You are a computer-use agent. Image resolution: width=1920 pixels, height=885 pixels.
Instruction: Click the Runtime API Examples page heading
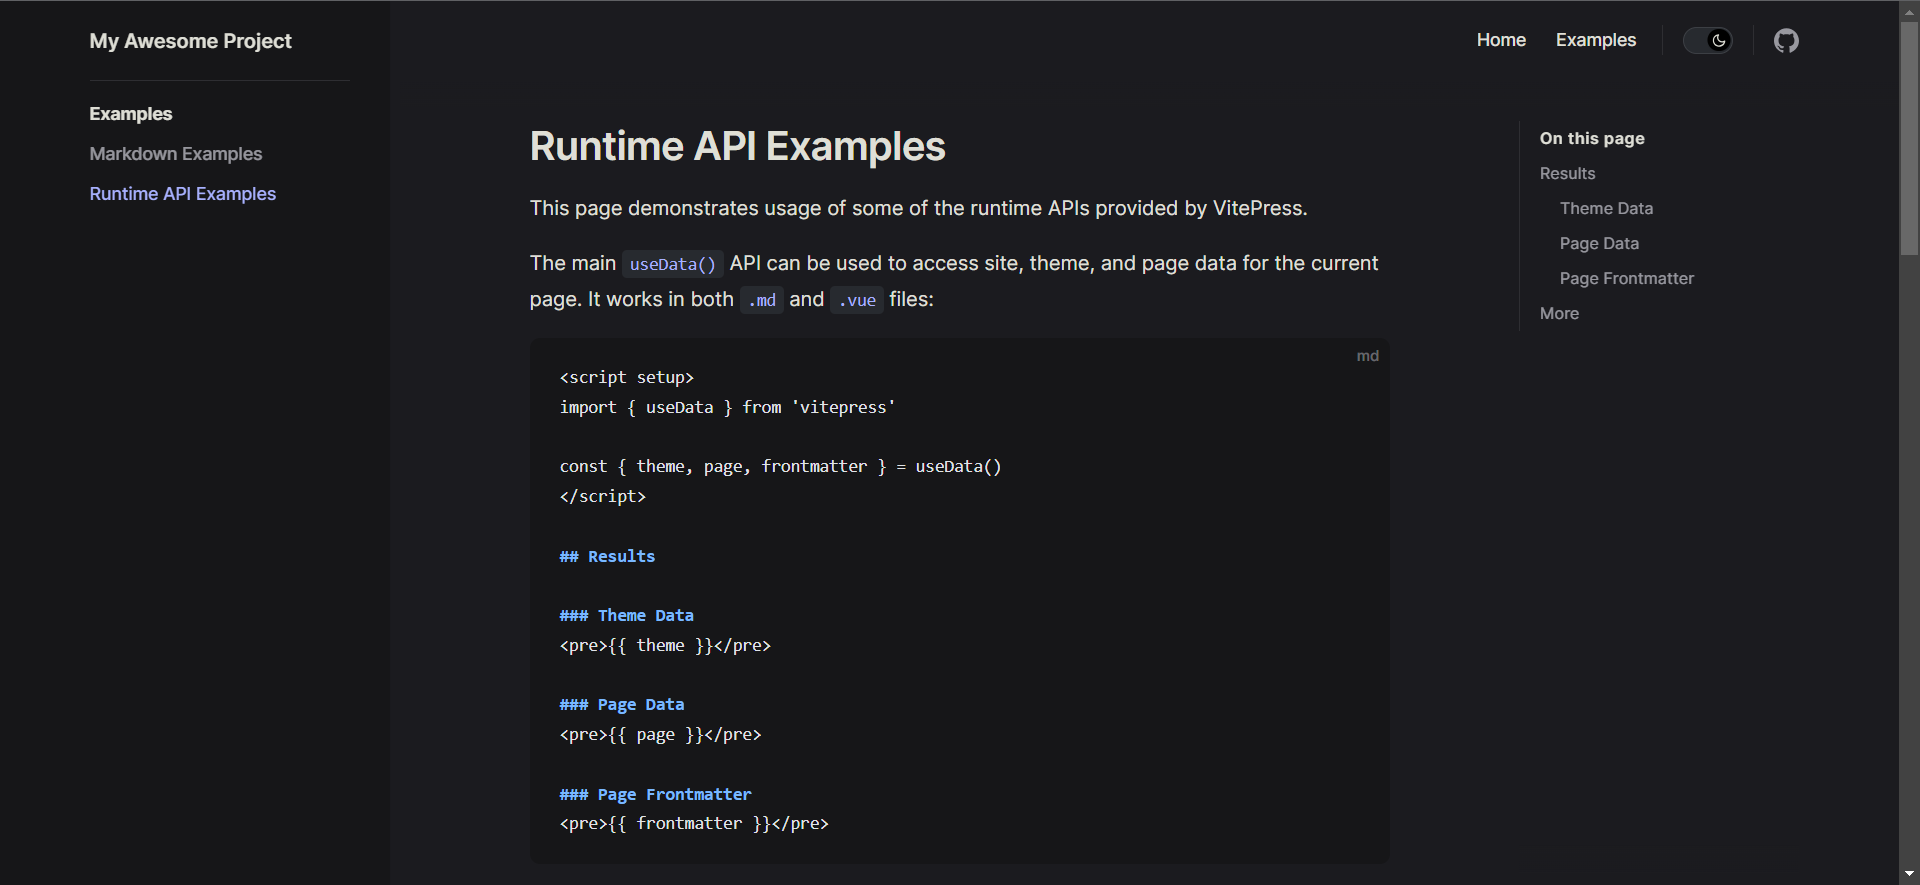737,146
